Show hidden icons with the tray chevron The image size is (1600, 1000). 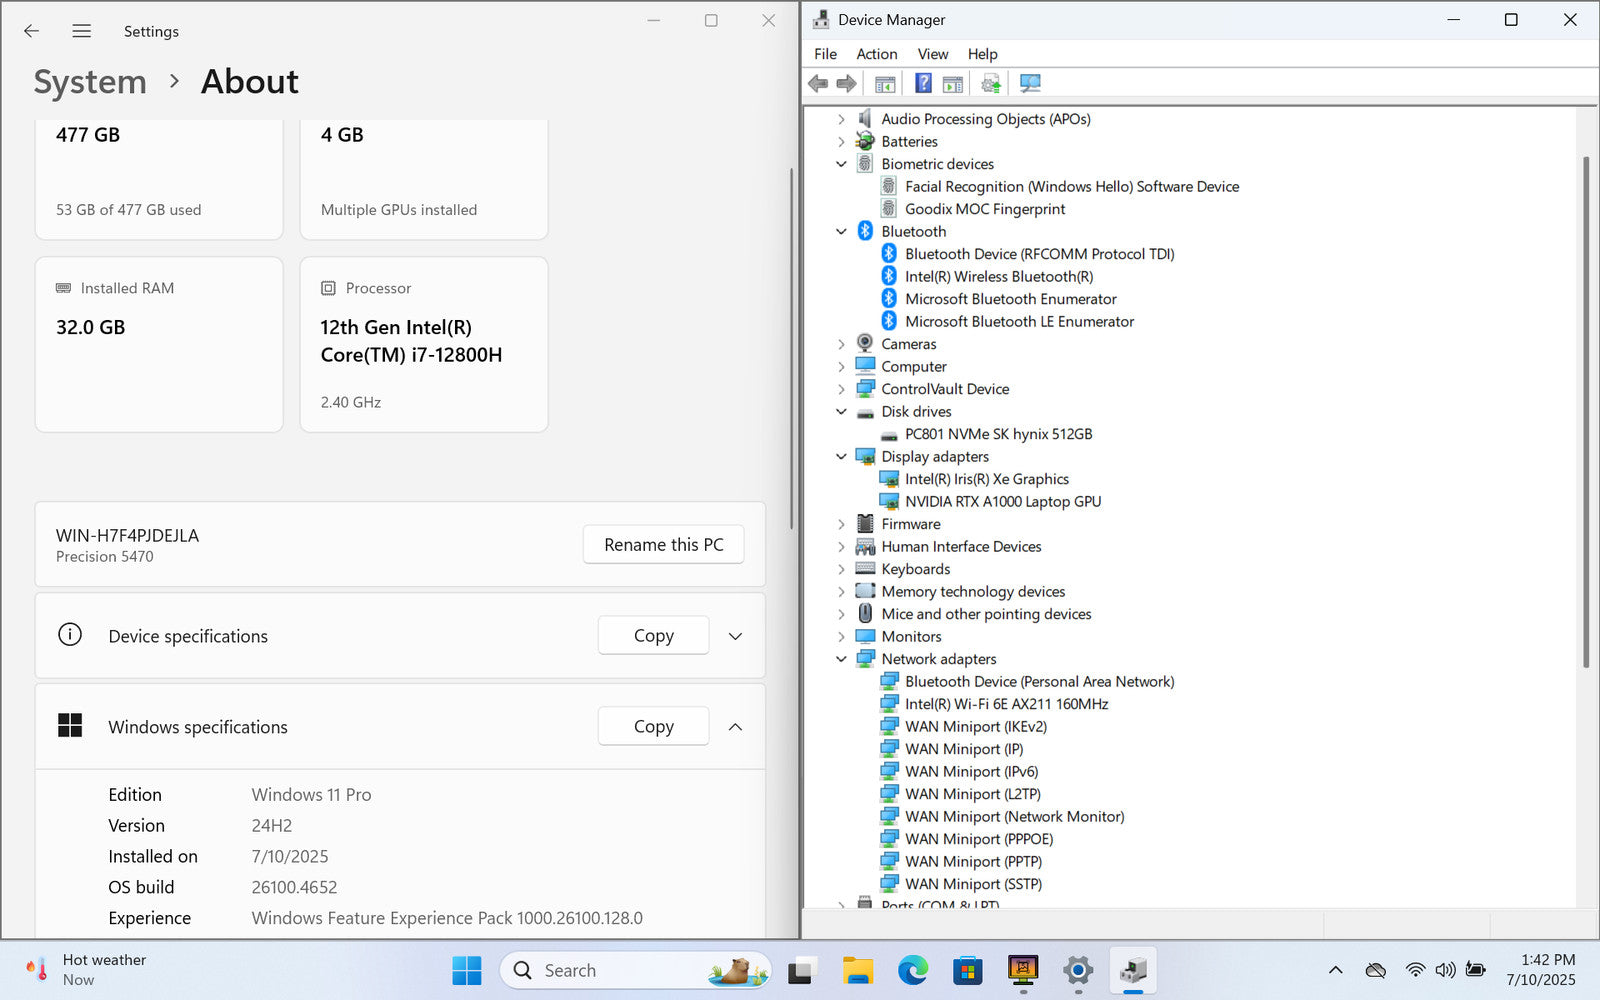1335,970
